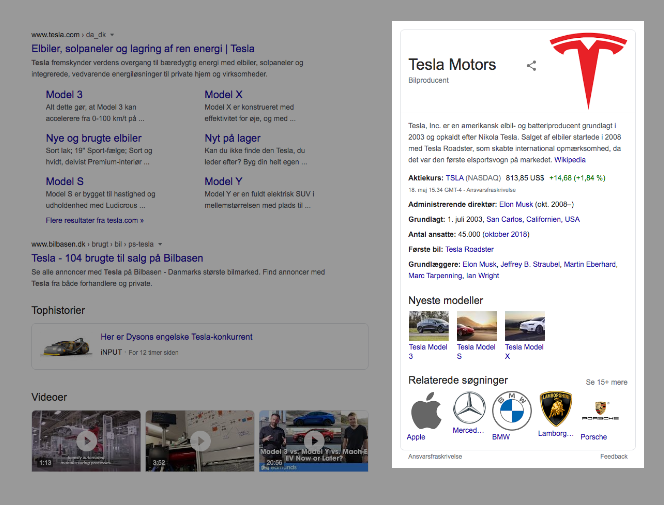664x505 pixels.
Task: Open Nyt på lager sitelink
Action: pyautogui.click(x=232, y=138)
